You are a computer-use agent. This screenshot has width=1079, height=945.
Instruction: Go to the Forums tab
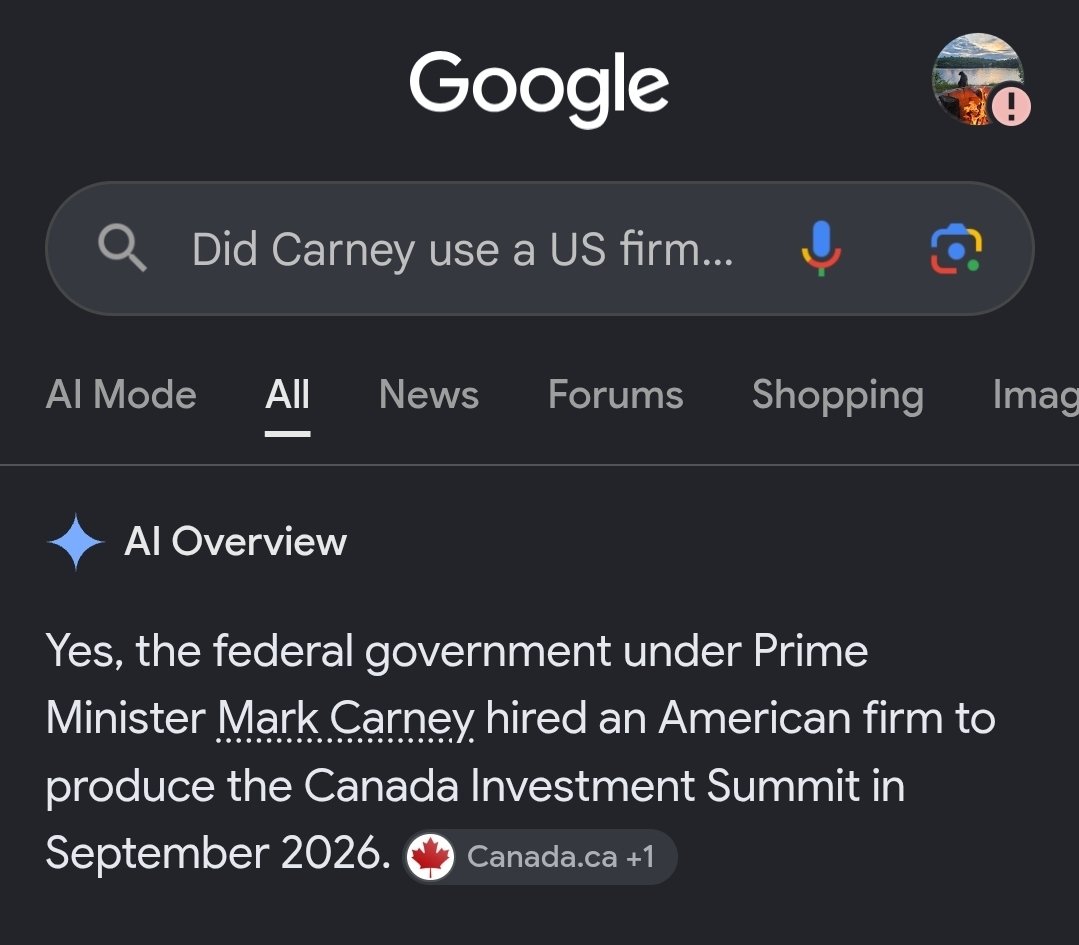point(616,395)
